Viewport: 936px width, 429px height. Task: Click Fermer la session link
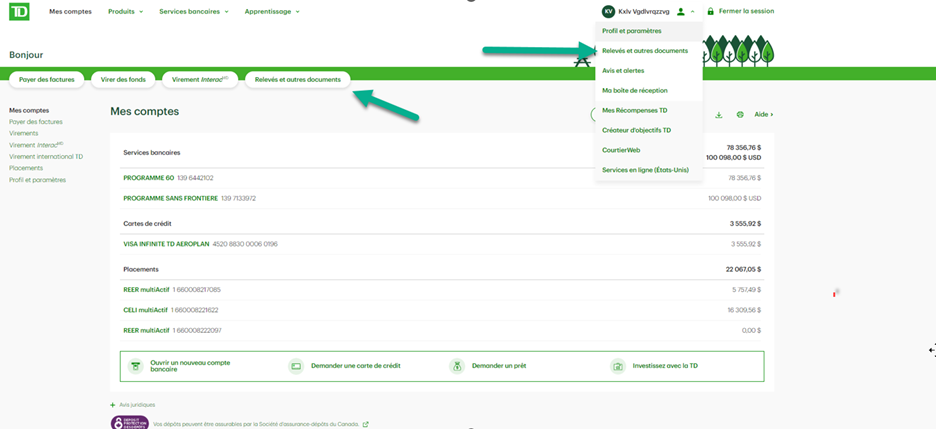[x=746, y=11]
